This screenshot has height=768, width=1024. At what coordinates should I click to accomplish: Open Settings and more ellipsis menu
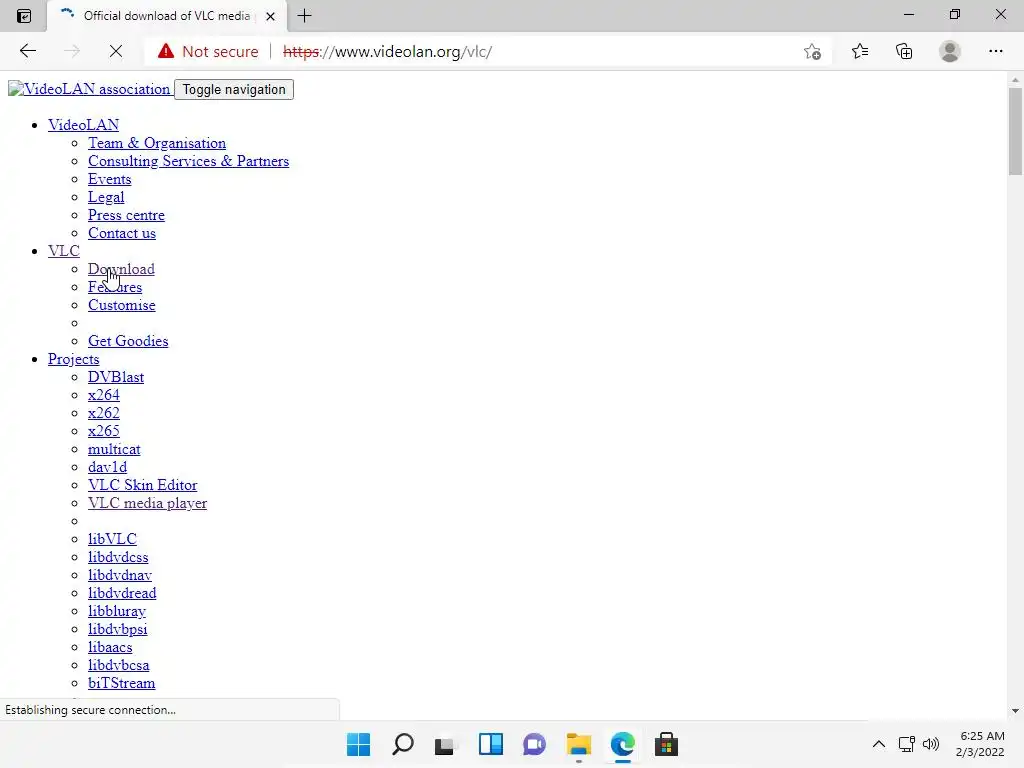coord(995,51)
